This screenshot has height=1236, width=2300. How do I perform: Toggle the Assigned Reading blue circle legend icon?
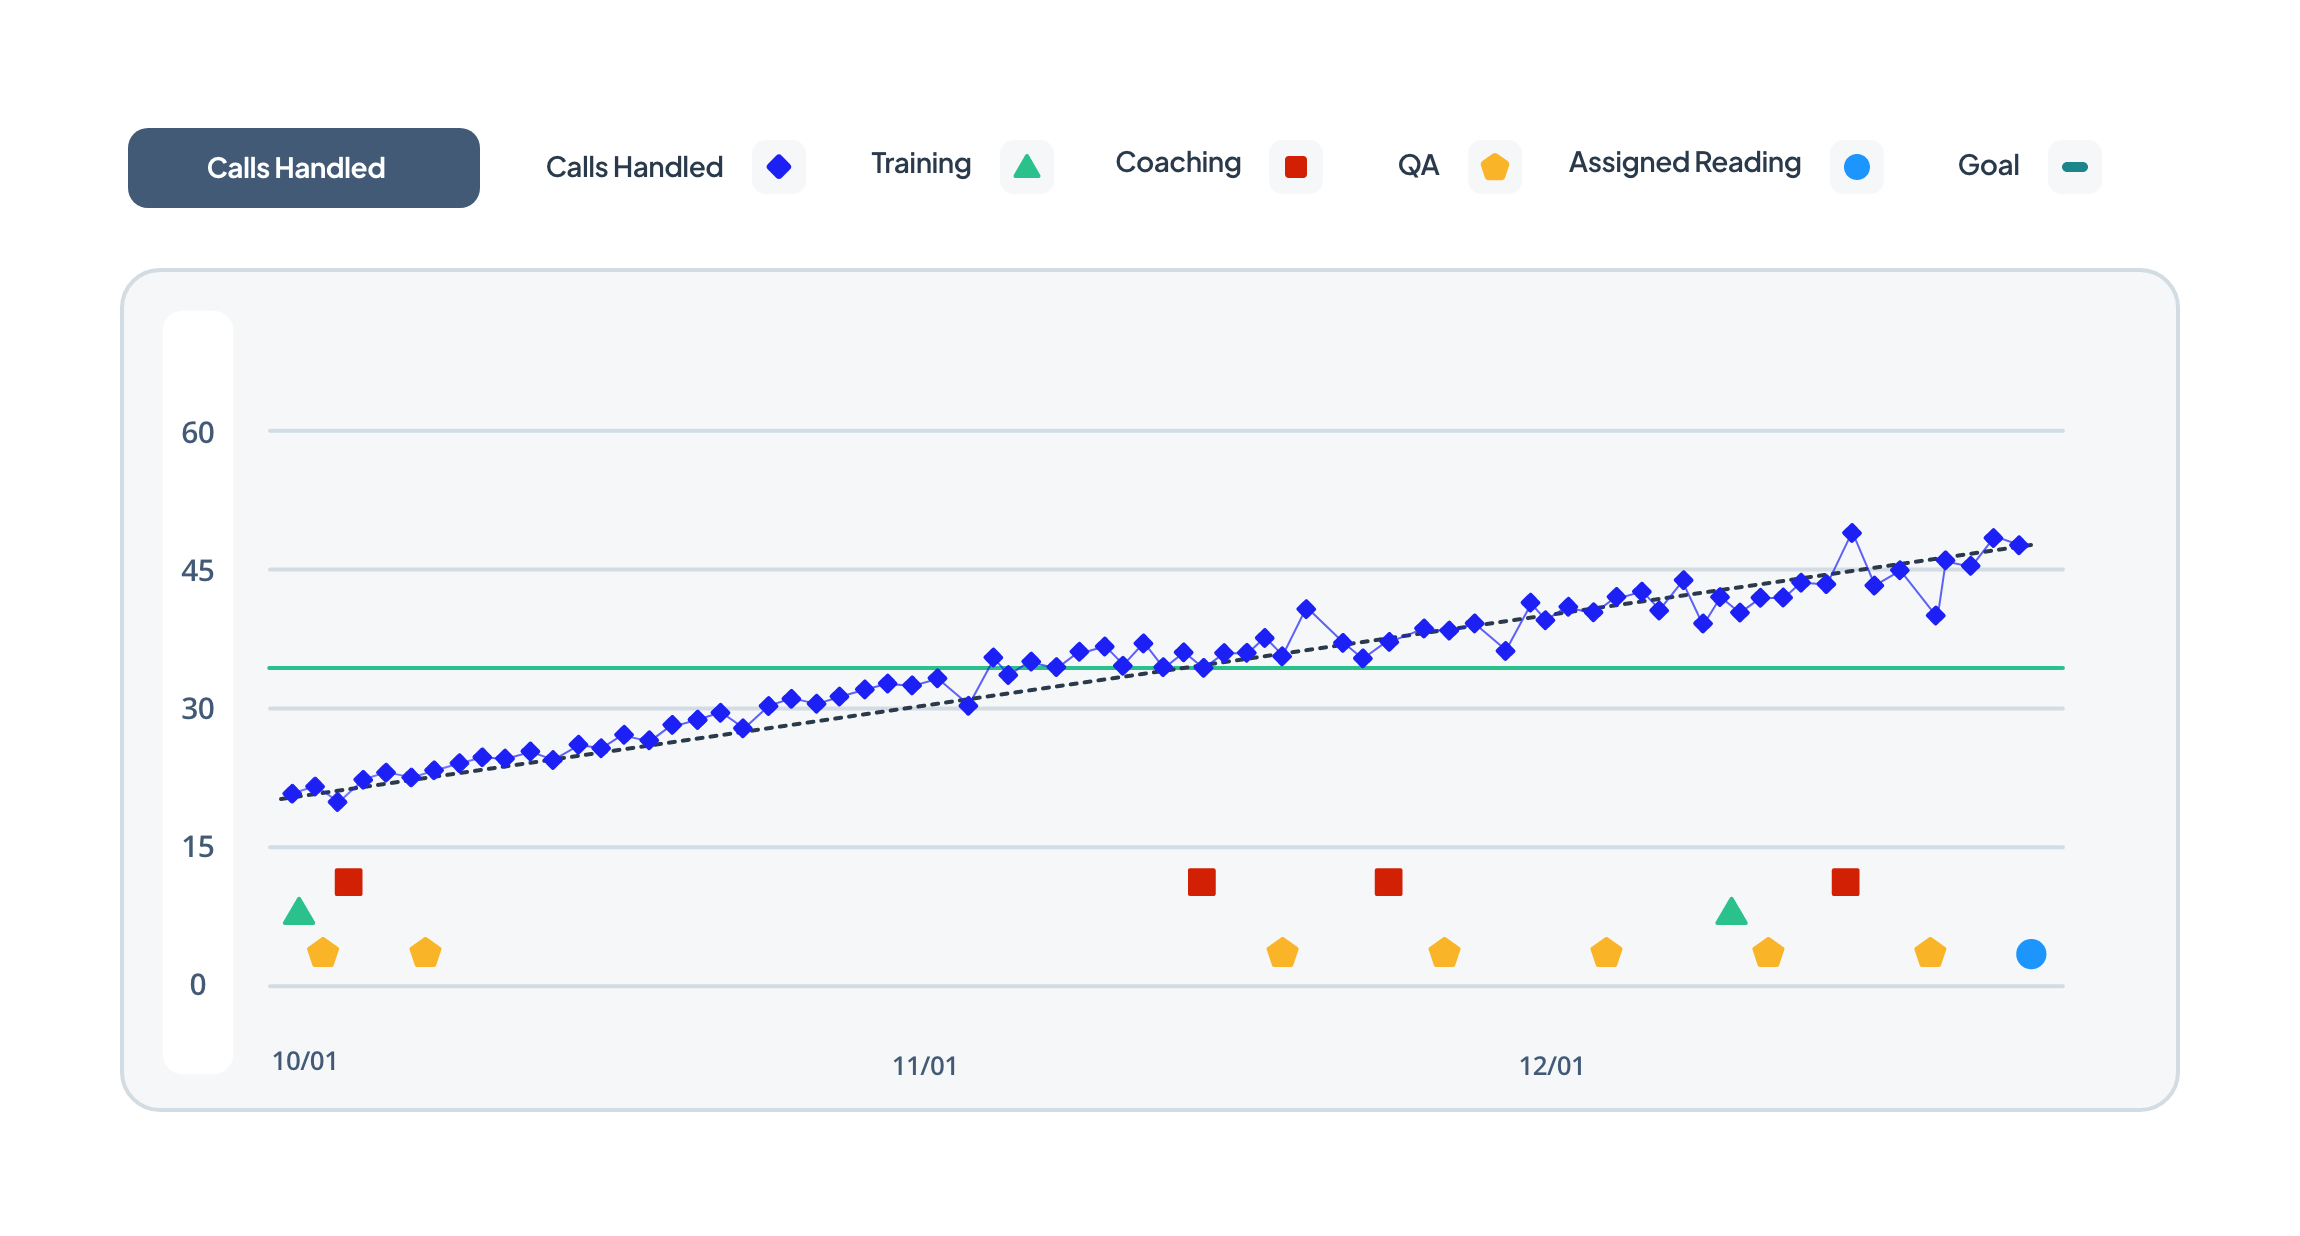tap(1857, 167)
